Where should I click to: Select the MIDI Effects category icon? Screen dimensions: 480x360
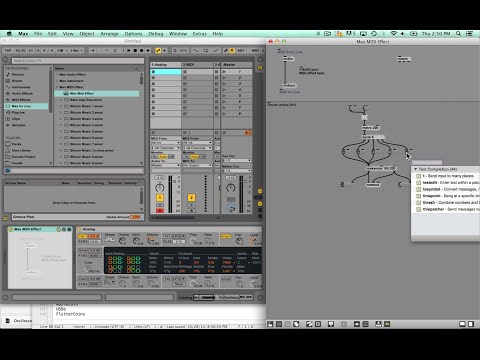pos(8,100)
